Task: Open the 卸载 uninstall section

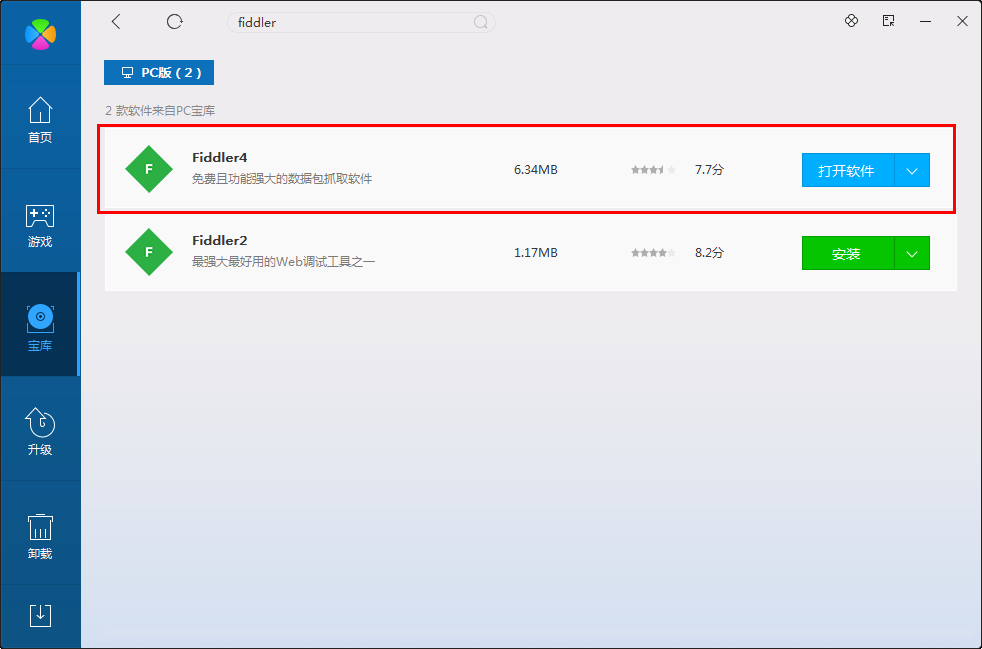Action: point(40,536)
